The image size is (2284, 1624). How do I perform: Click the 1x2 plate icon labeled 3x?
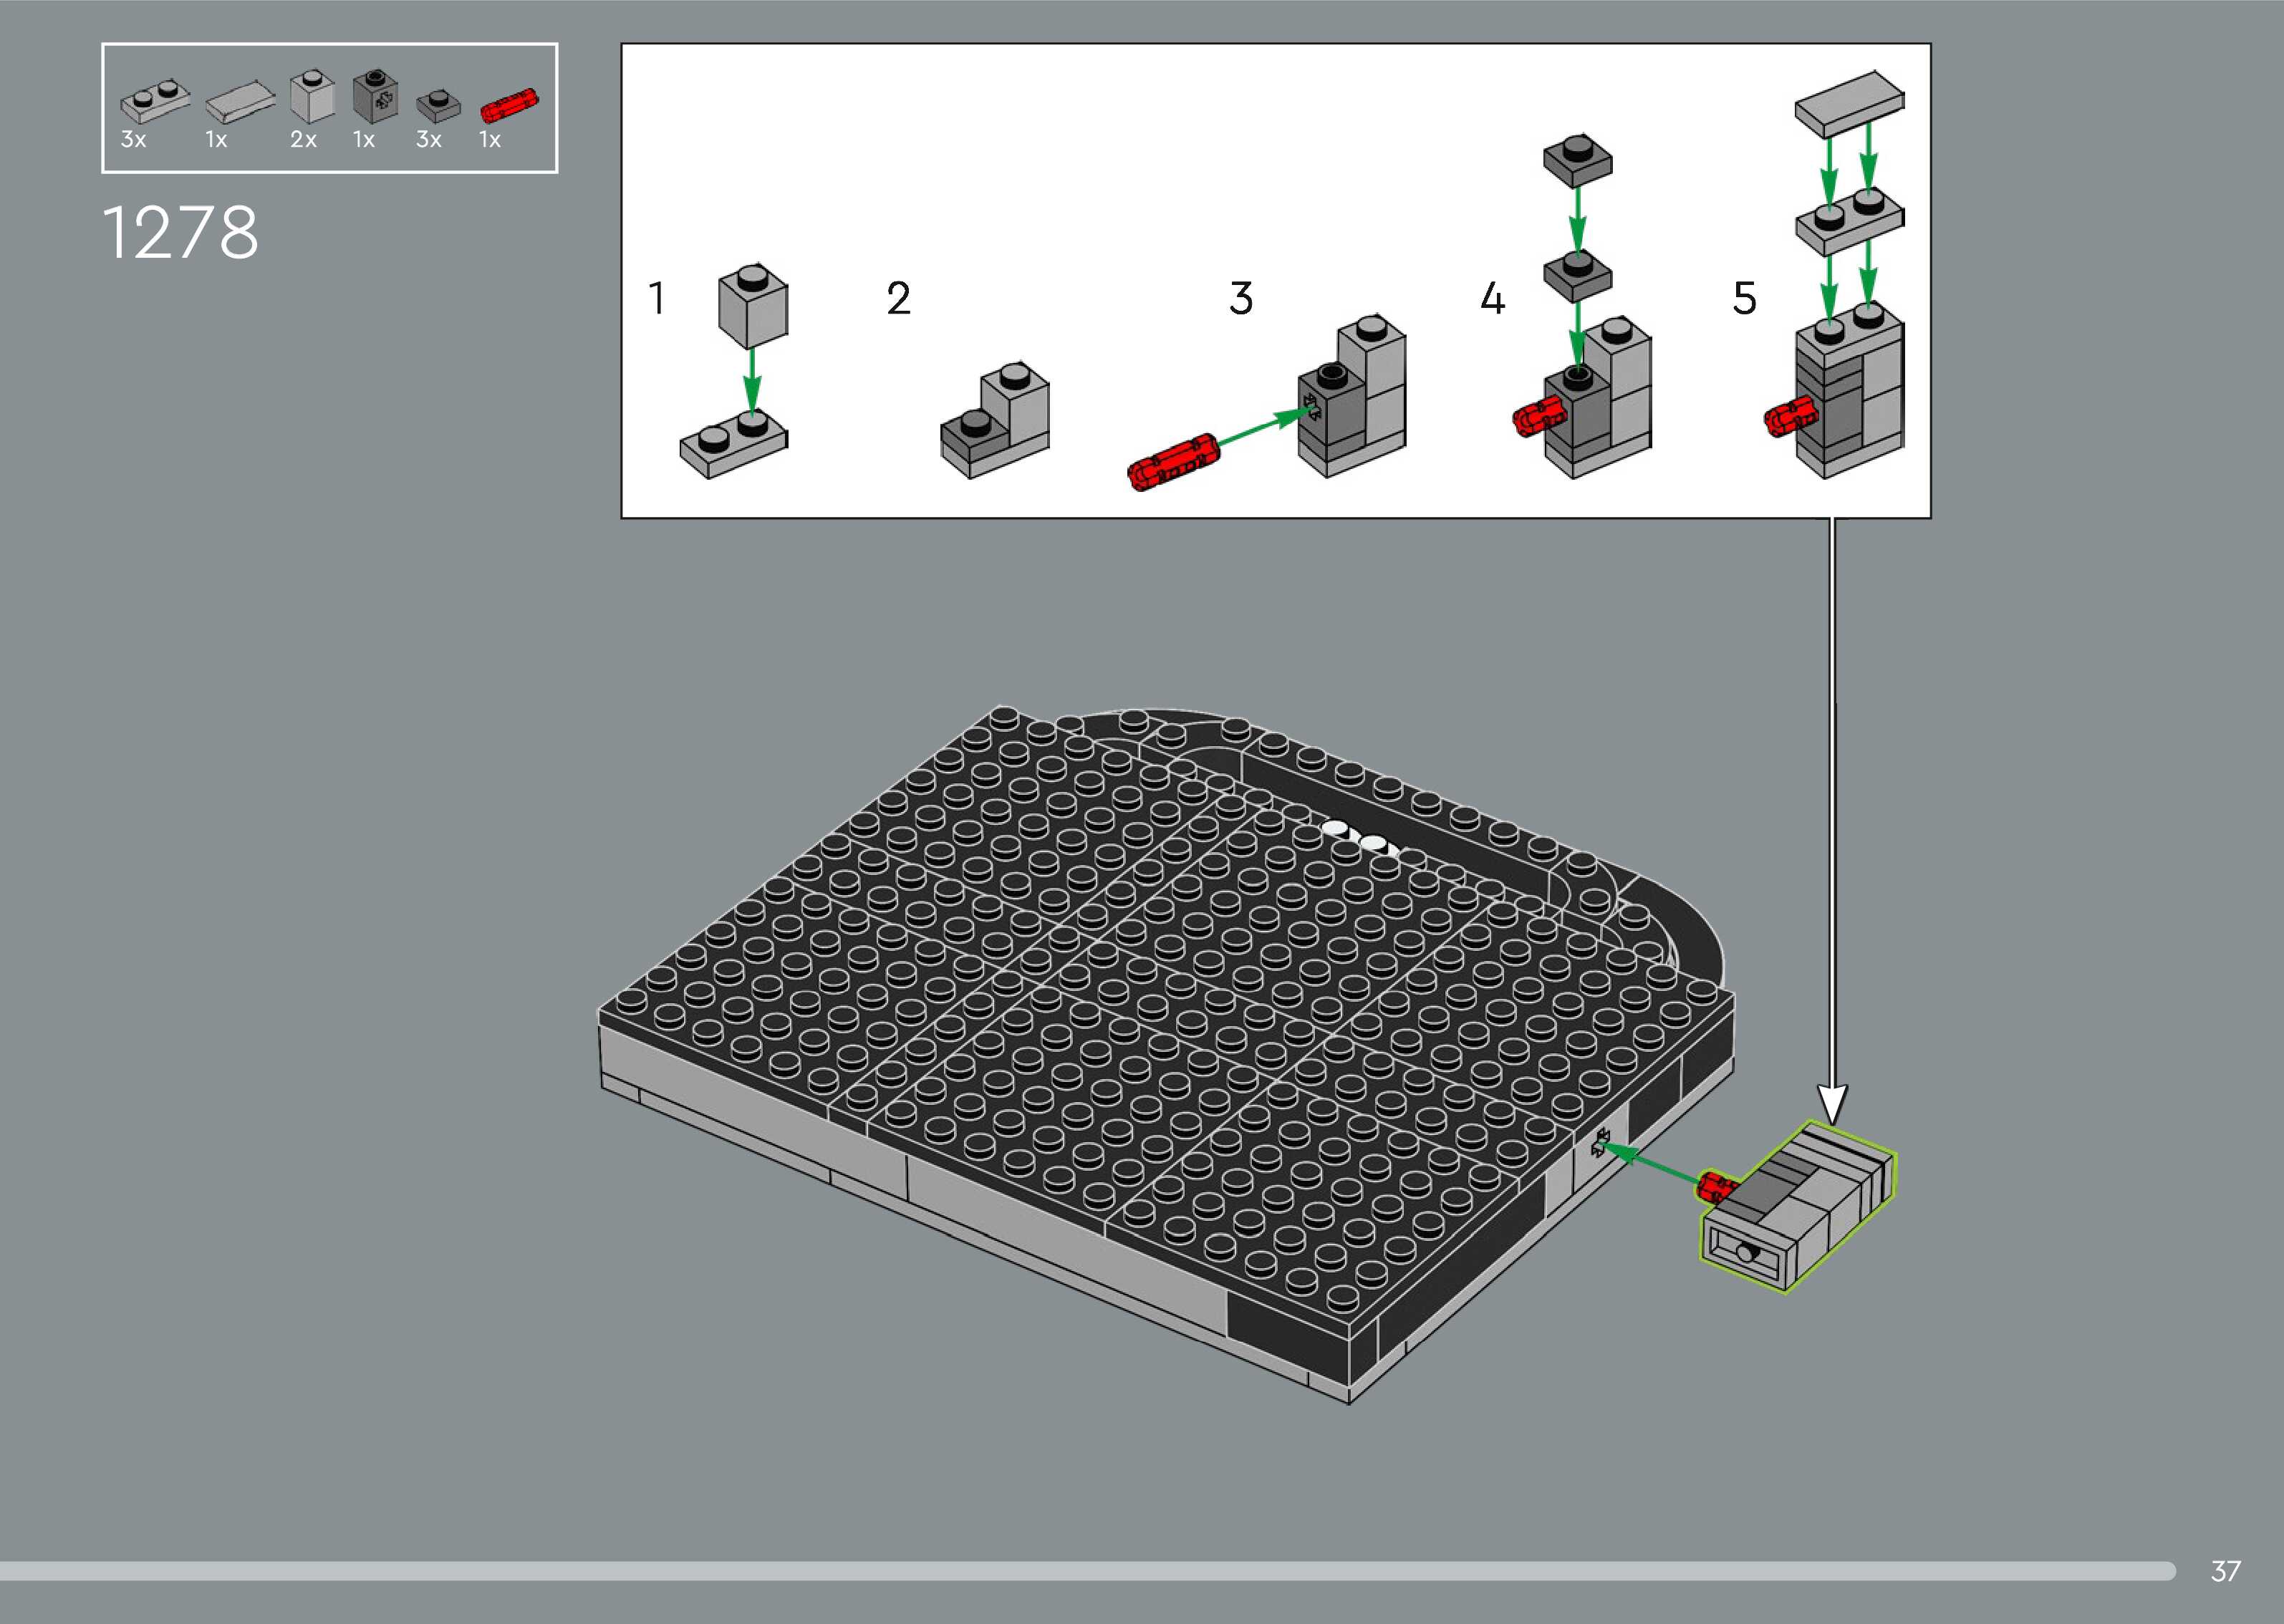[x=155, y=101]
